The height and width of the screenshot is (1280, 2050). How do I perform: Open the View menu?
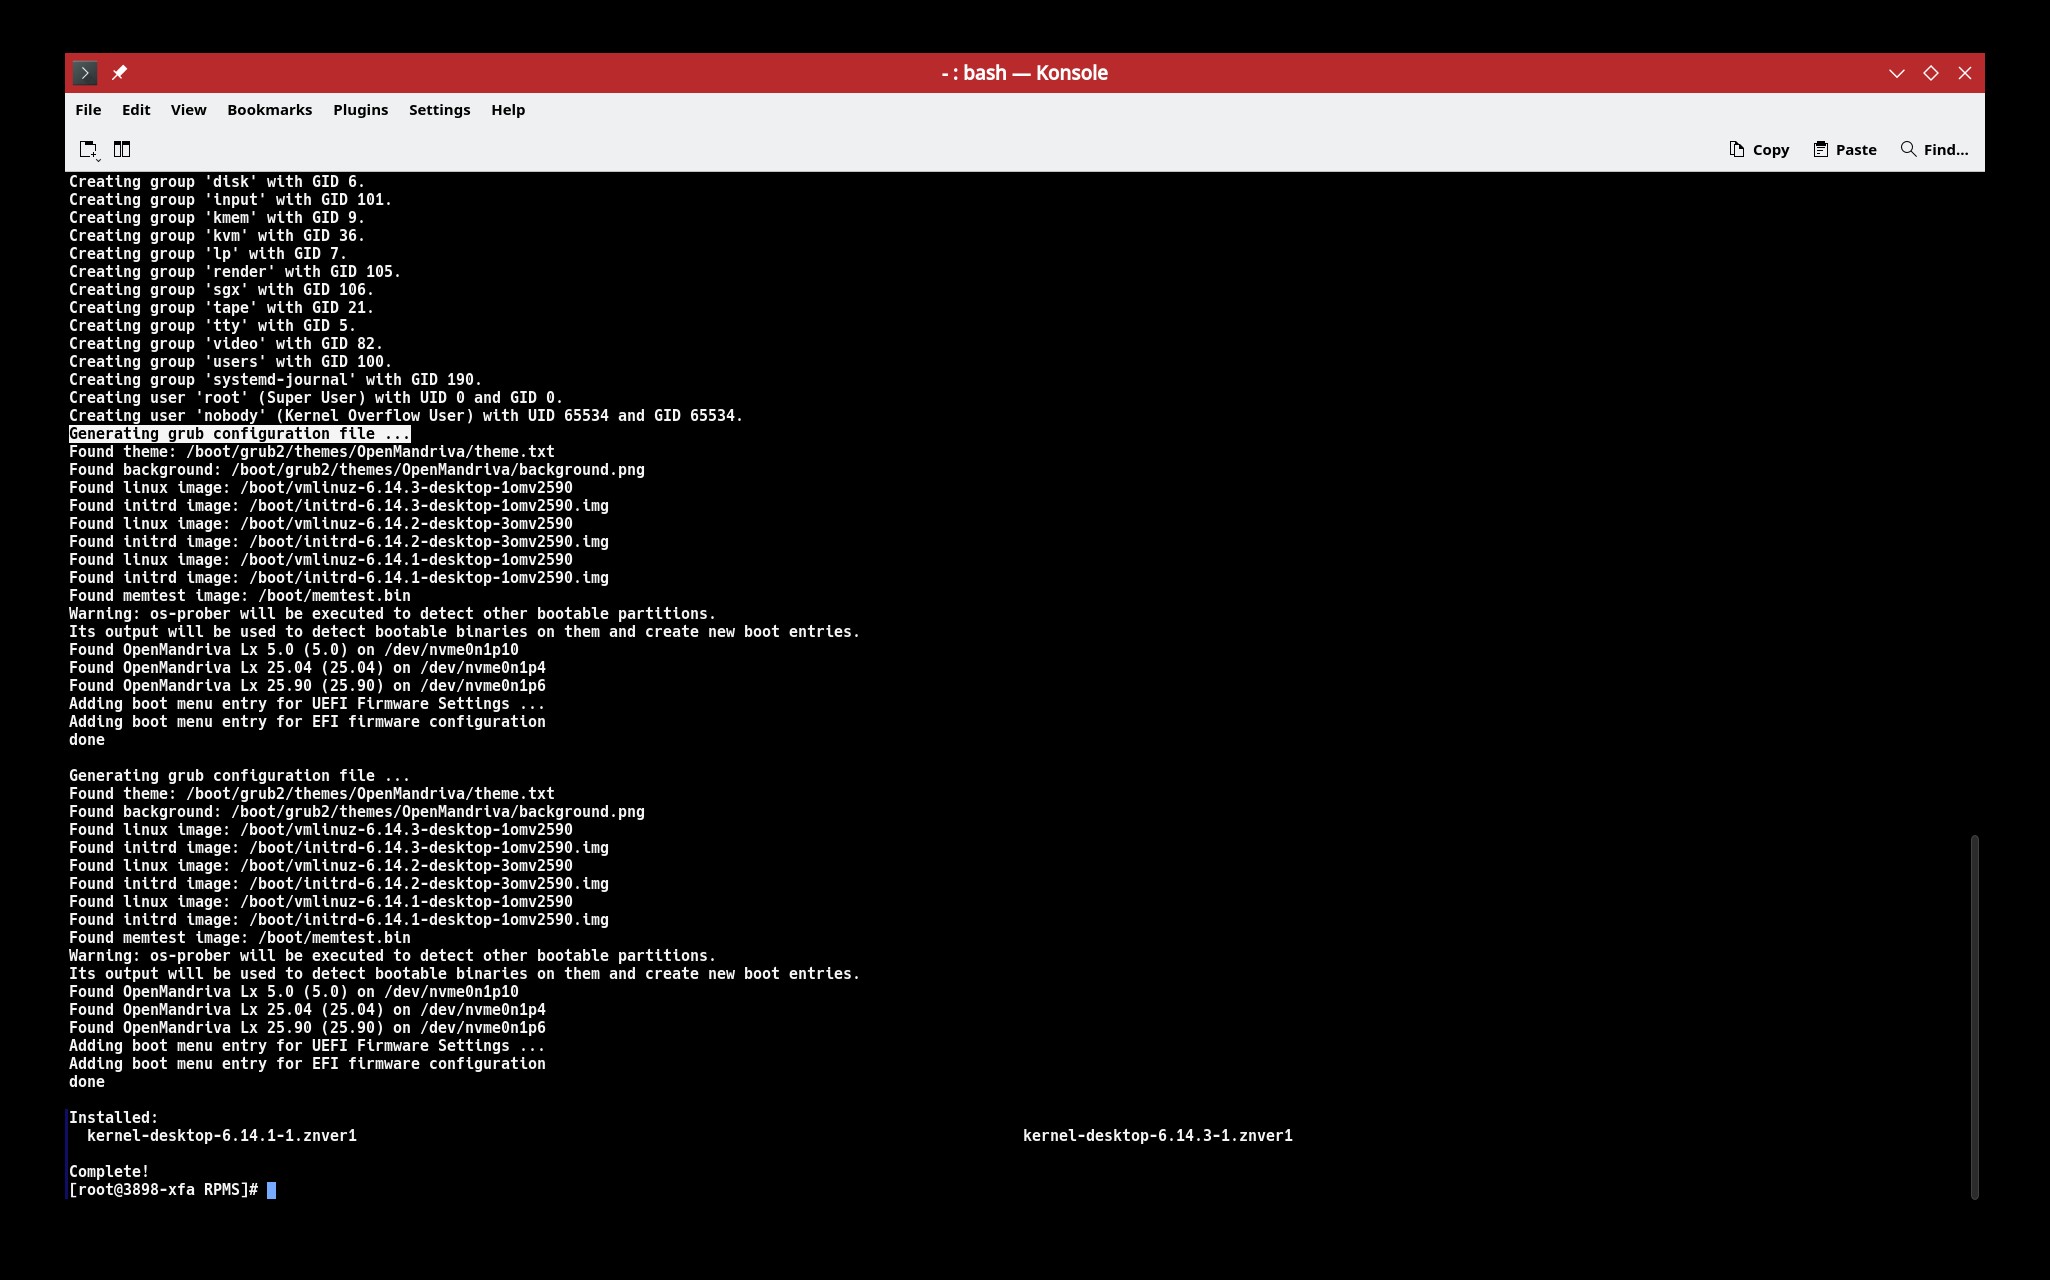click(x=188, y=110)
